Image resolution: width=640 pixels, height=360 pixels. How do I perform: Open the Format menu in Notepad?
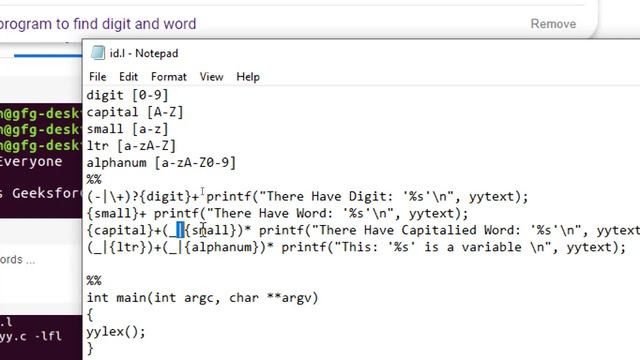click(169, 77)
